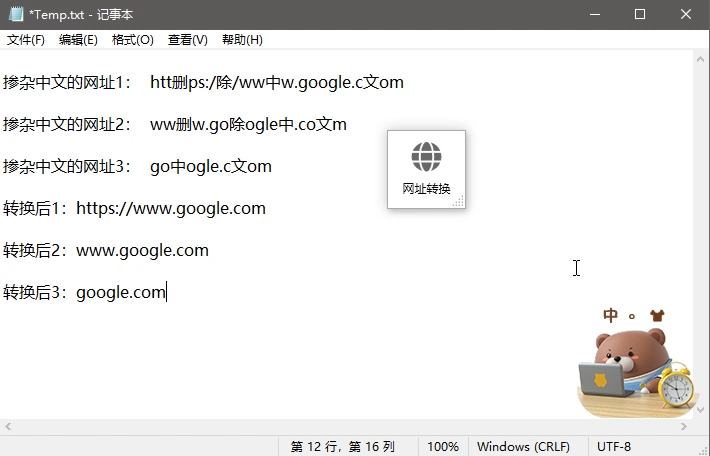The height and width of the screenshot is (456, 710).
Task: Click the 网址转换 button label
Action: click(426, 188)
